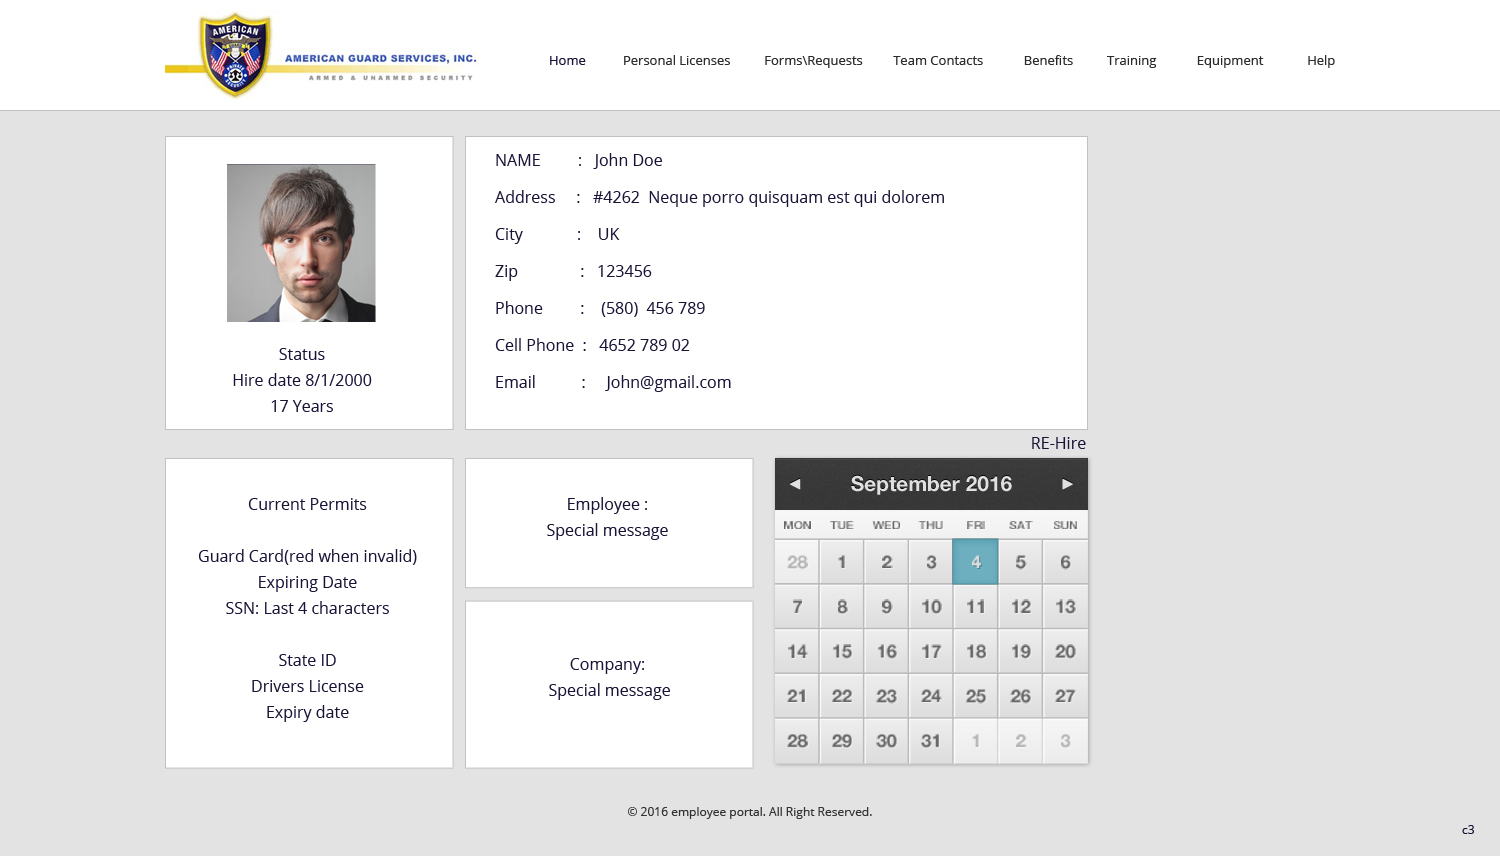Open the Equipment section
1500x856 pixels.
pos(1230,60)
